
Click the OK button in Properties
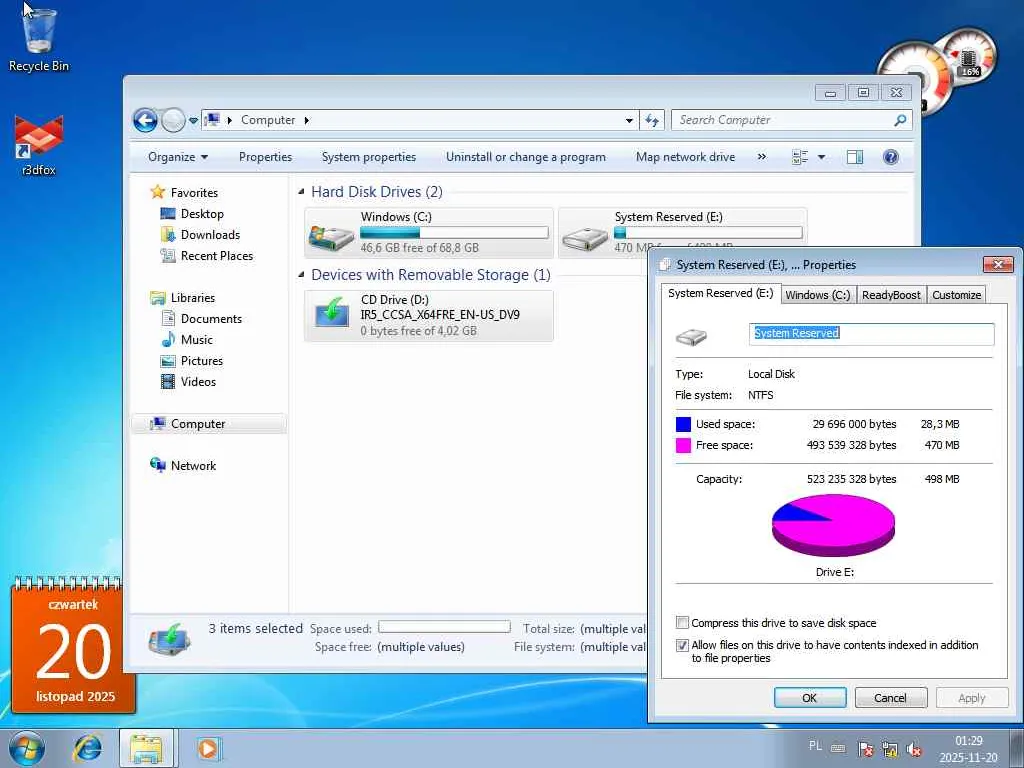(810, 697)
